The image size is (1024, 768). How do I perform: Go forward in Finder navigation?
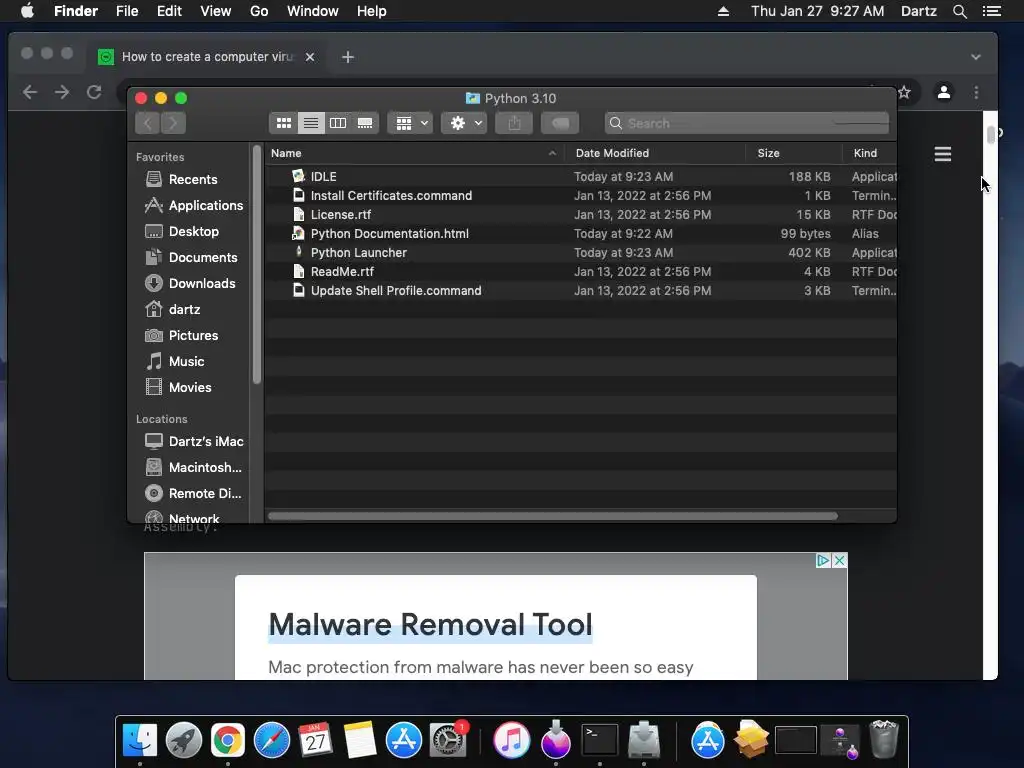(173, 123)
